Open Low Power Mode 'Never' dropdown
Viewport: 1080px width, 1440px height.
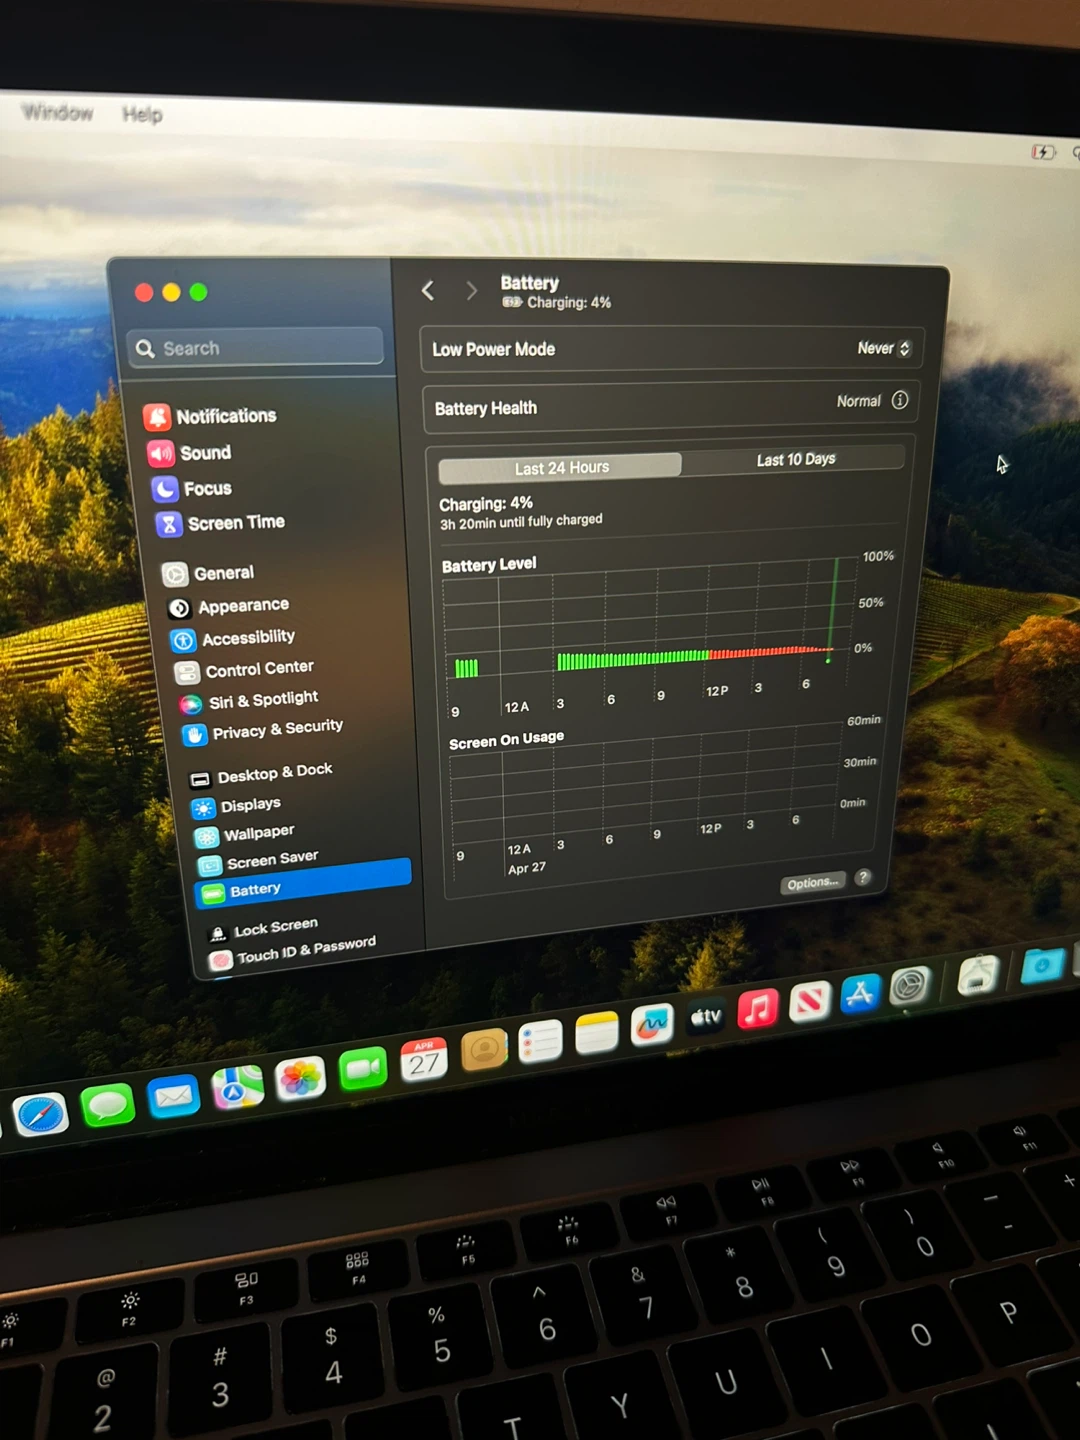[884, 348]
